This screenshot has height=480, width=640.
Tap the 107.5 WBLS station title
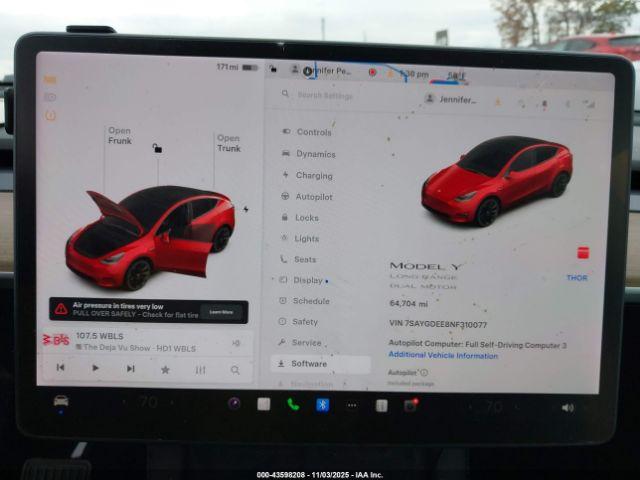100,336
